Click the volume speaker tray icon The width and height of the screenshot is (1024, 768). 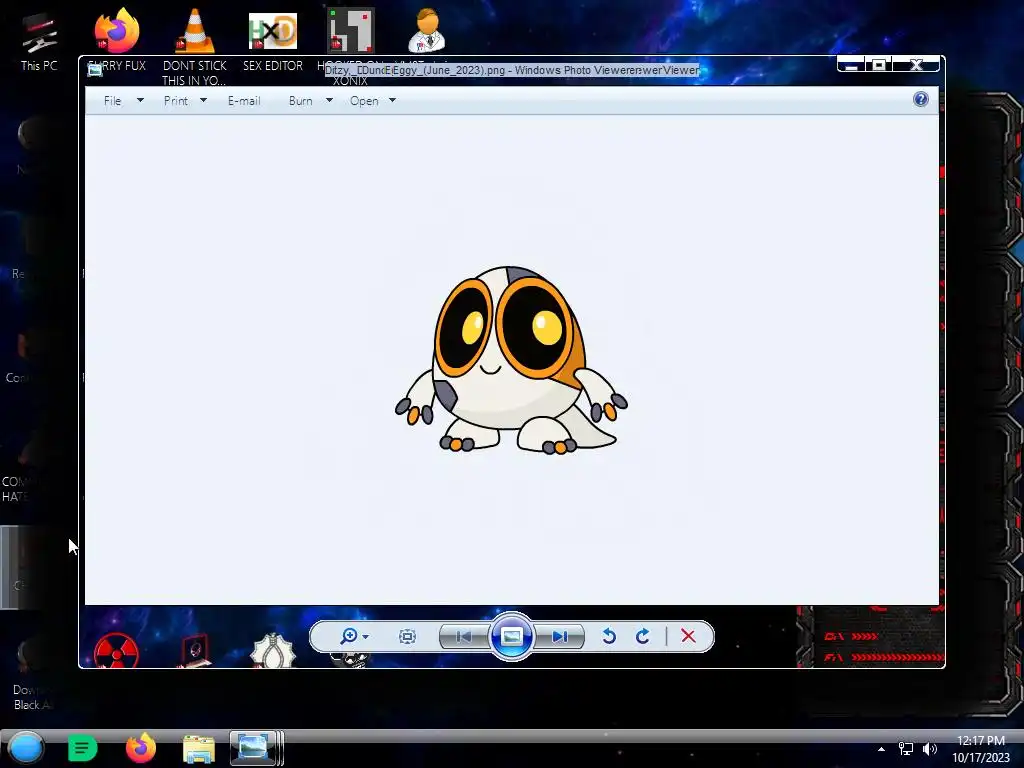pyautogui.click(x=930, y=749)
